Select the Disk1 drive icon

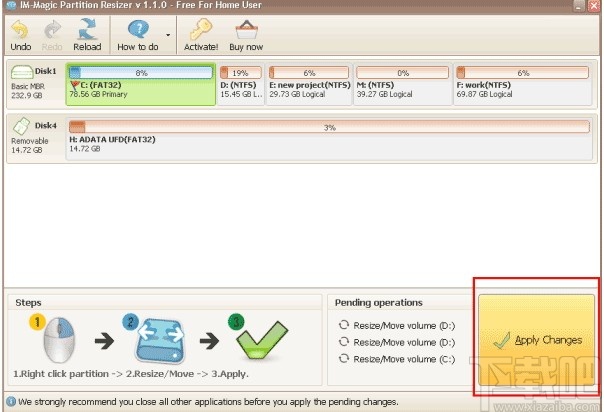click(x=22, y=72)
